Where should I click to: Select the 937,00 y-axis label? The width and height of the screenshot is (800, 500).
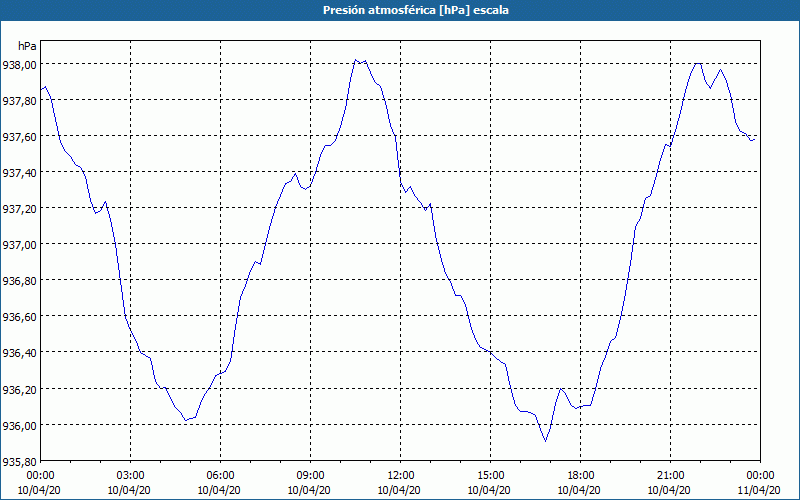click(19, 244)
